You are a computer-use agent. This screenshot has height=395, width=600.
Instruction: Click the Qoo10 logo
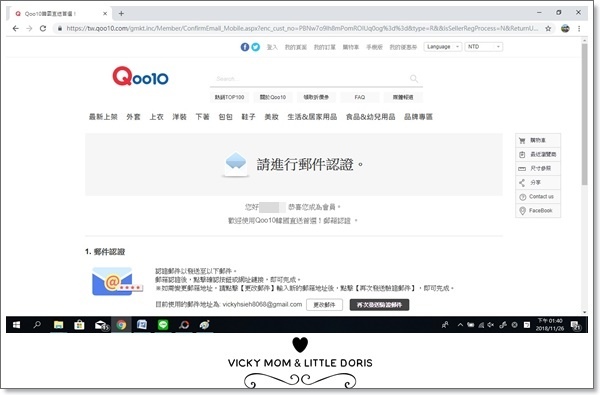140,76
